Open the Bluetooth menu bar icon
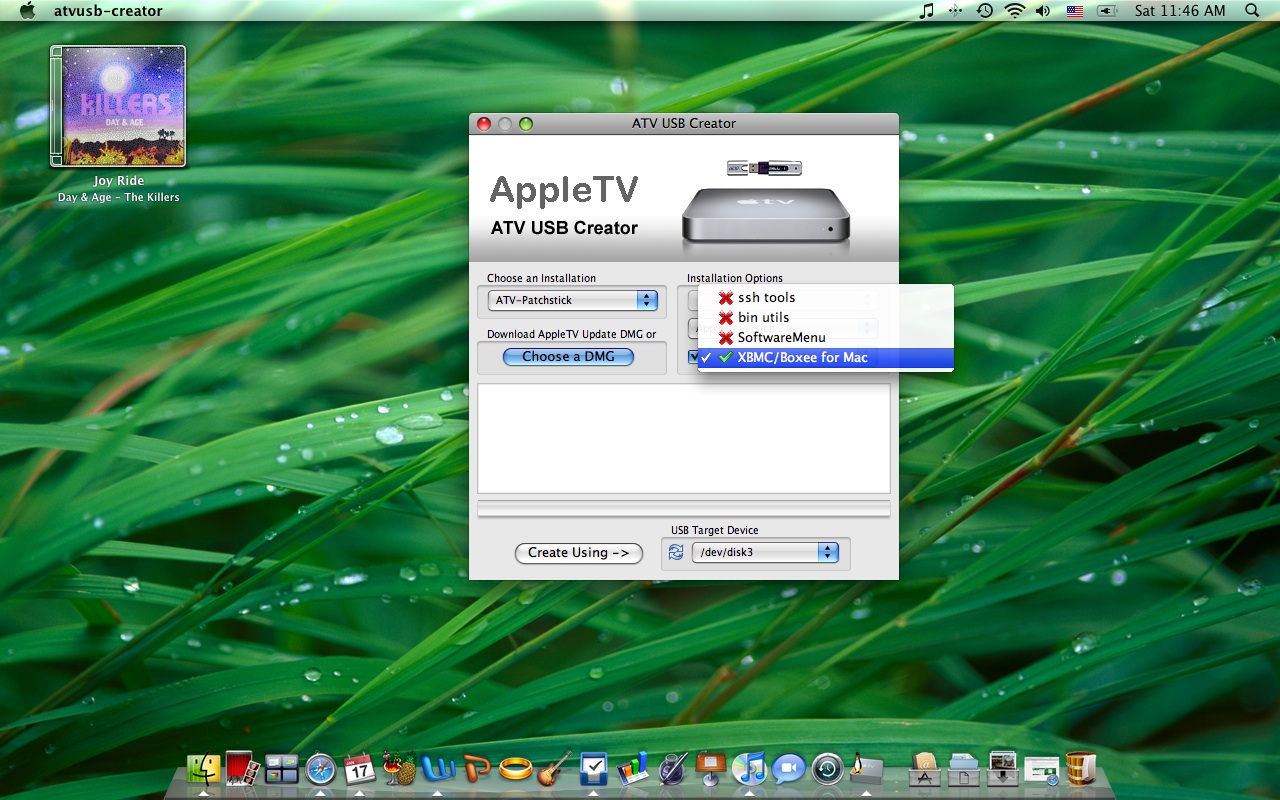The image size is (1280, 800). click(955, 11)
